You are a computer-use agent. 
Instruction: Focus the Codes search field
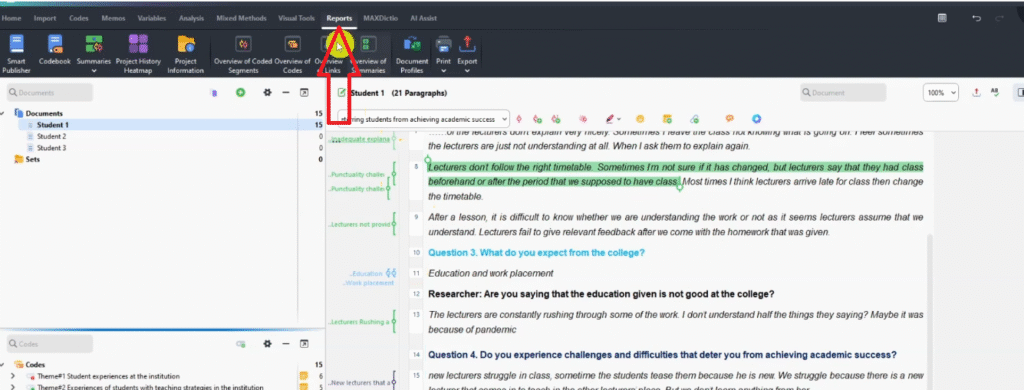tap(50, 344)
